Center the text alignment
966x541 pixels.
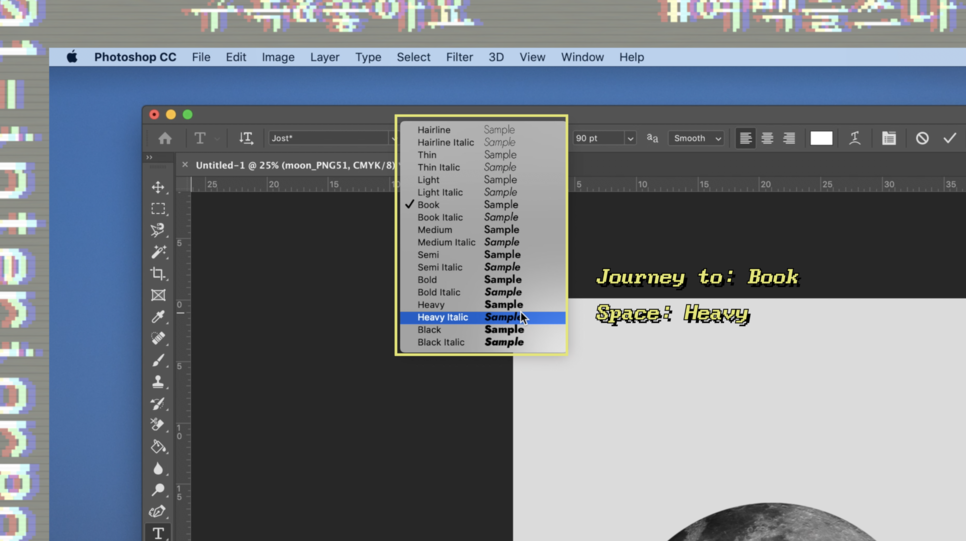[767, 138]
